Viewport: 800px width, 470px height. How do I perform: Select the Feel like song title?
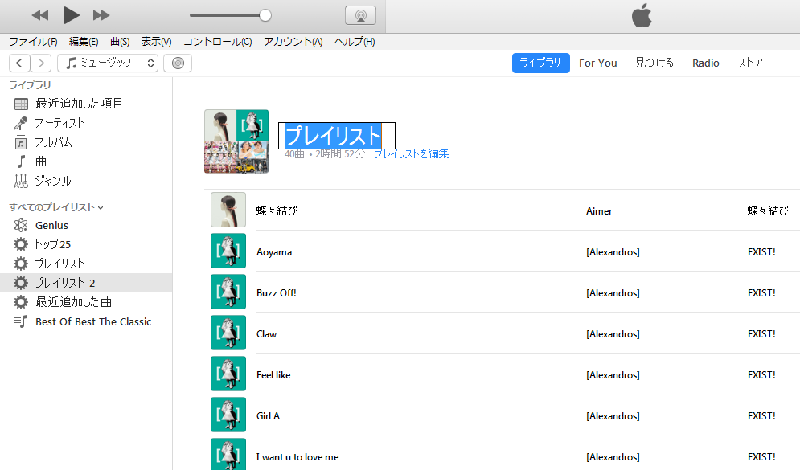pos(273,375)
